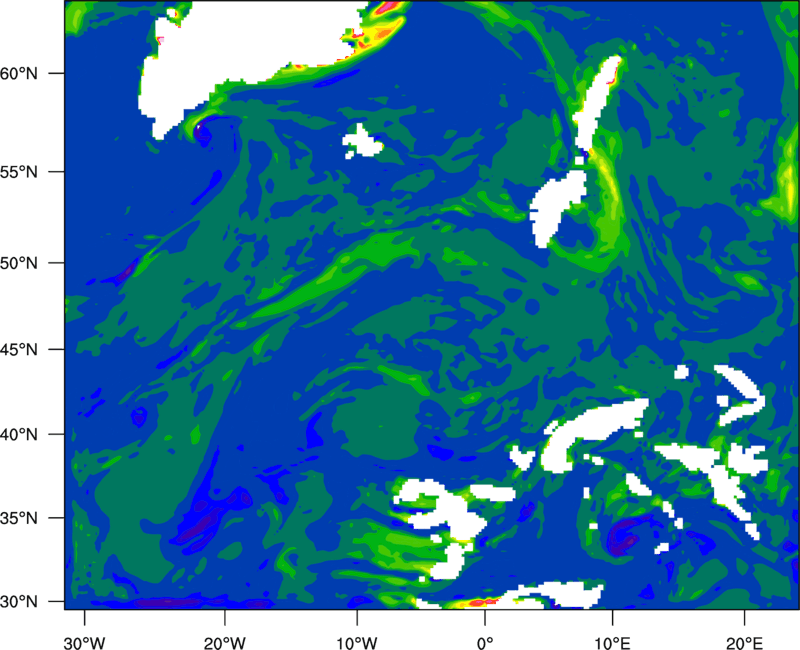Click the 20°E longitude label
Image resolution: width=800 pixels, height=650 pixels.
click(x=744, y=643)
